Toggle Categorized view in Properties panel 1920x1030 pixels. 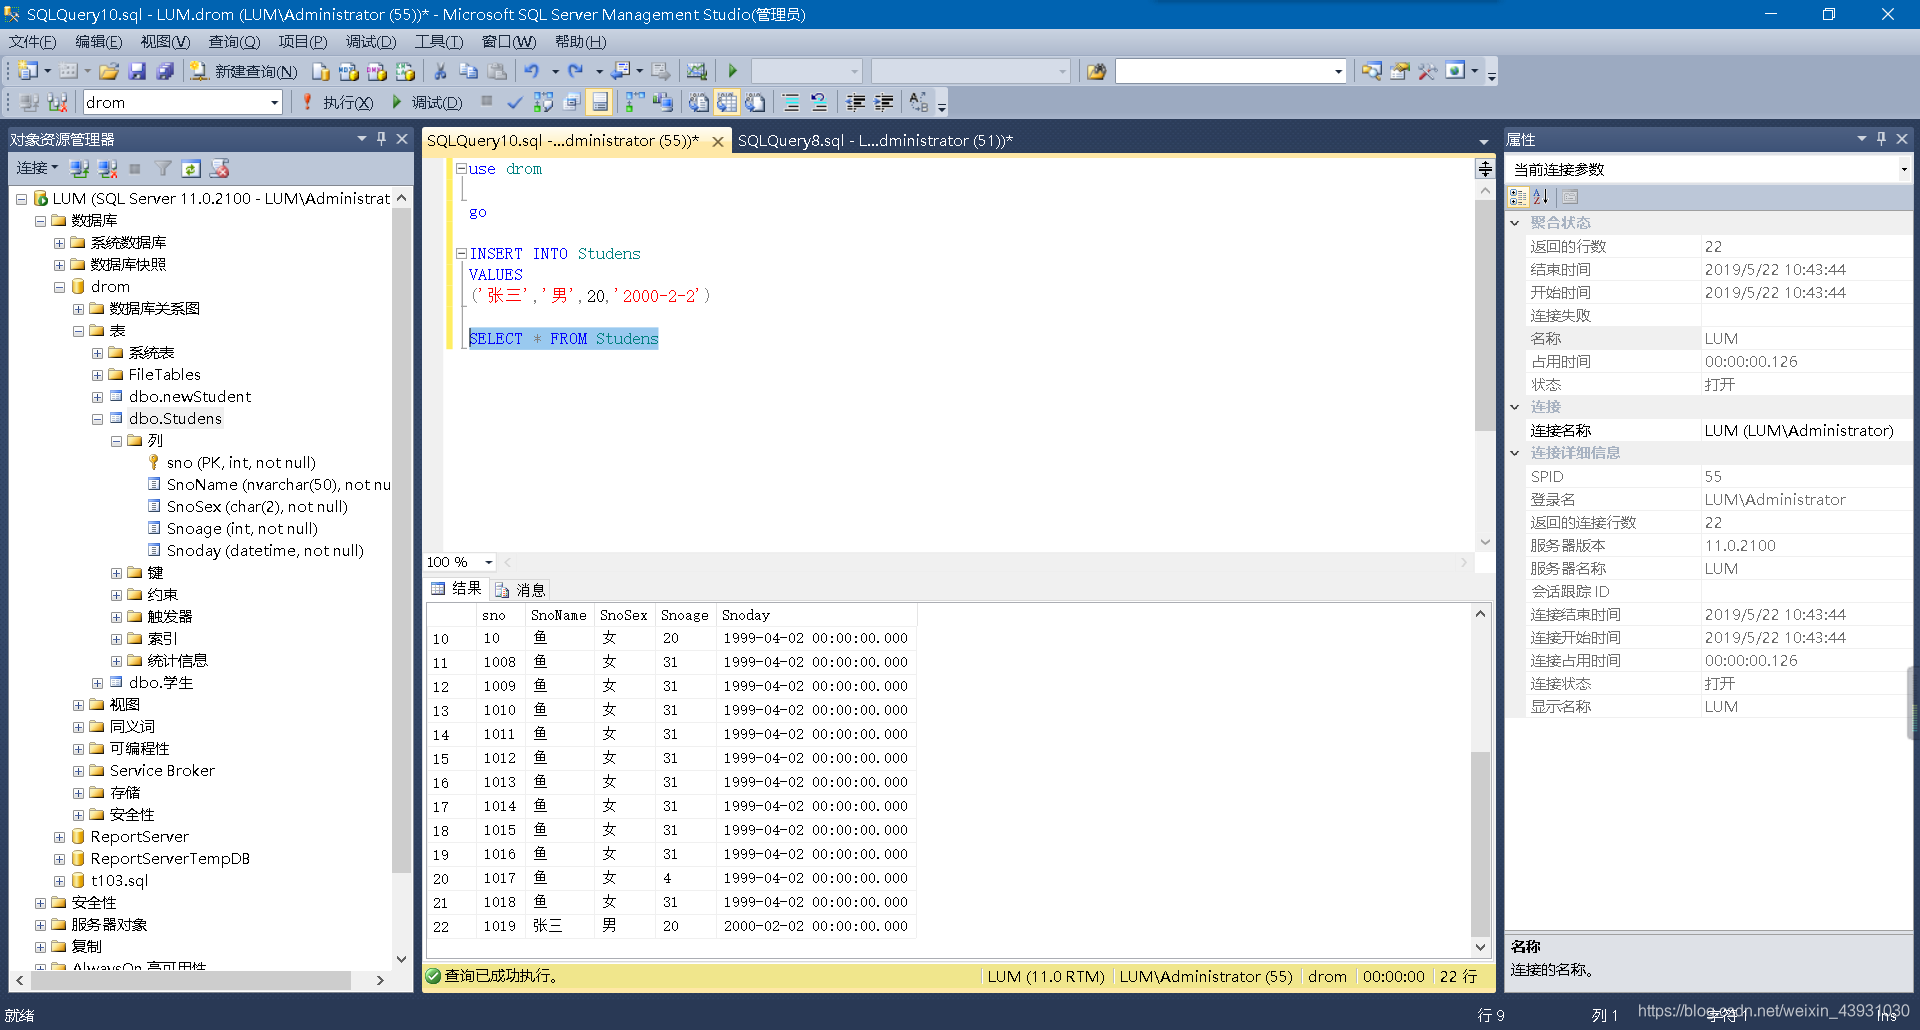[x=1518, y=197]
